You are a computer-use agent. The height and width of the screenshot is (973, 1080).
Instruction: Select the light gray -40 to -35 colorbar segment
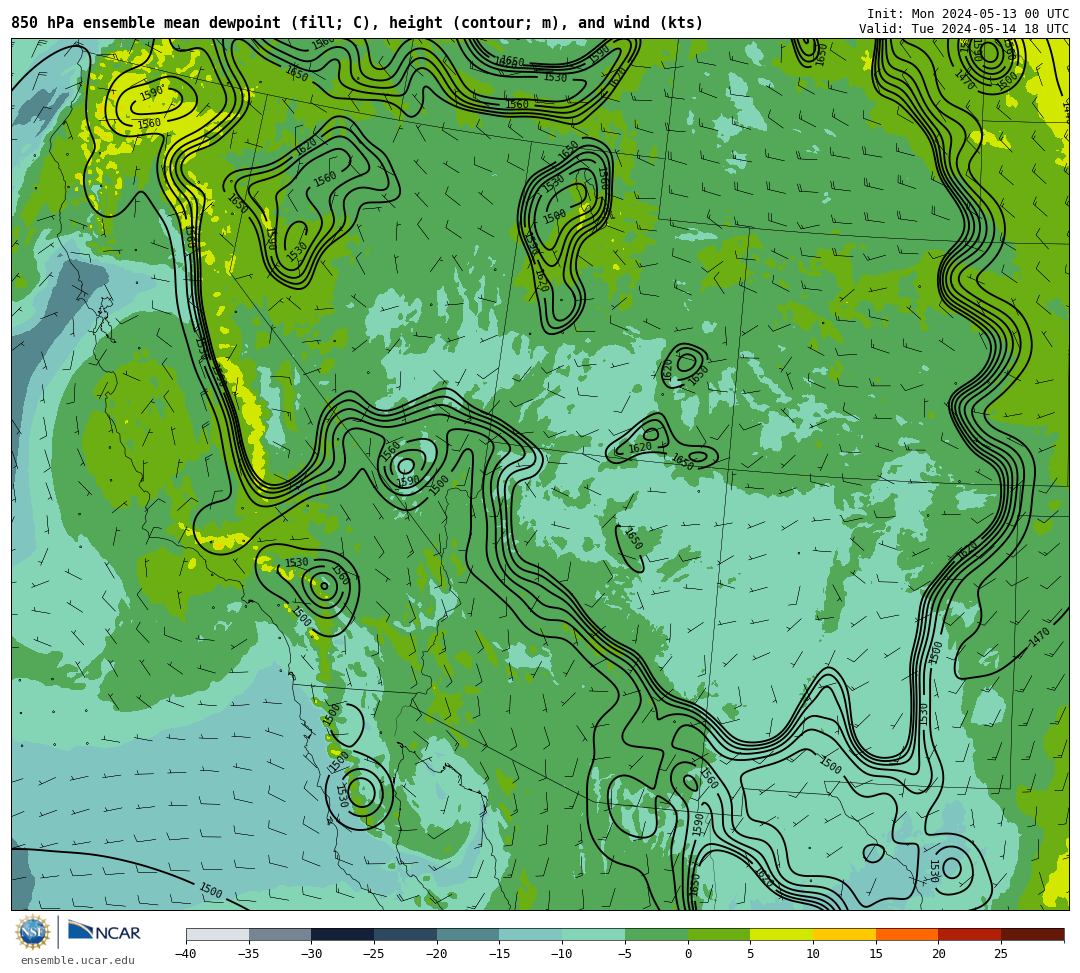pyautogui.click(x=218, y=934)
